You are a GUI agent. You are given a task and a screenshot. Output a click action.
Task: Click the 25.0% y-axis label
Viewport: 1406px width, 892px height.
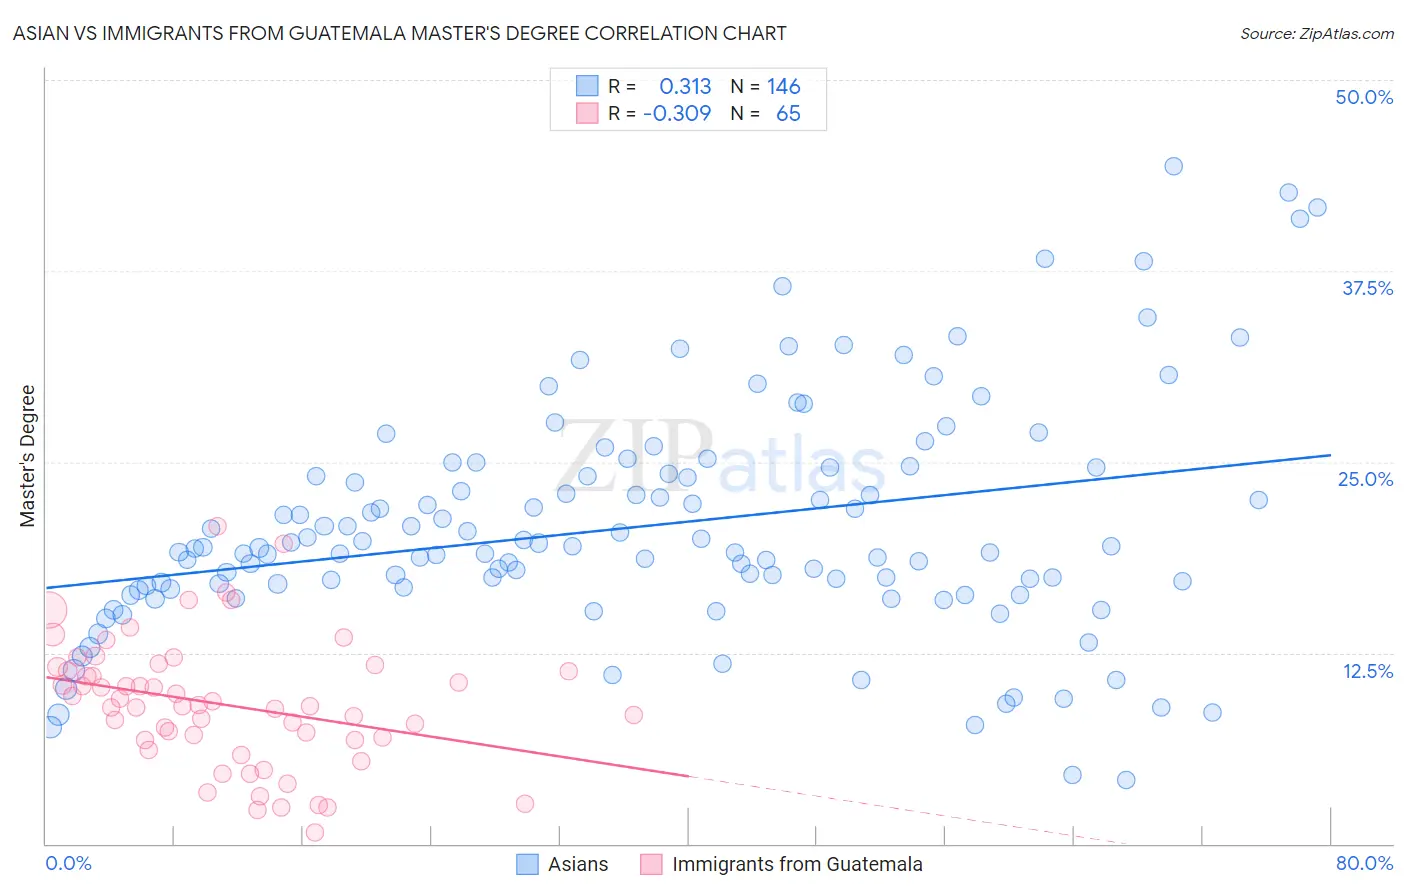point(1365,479)
